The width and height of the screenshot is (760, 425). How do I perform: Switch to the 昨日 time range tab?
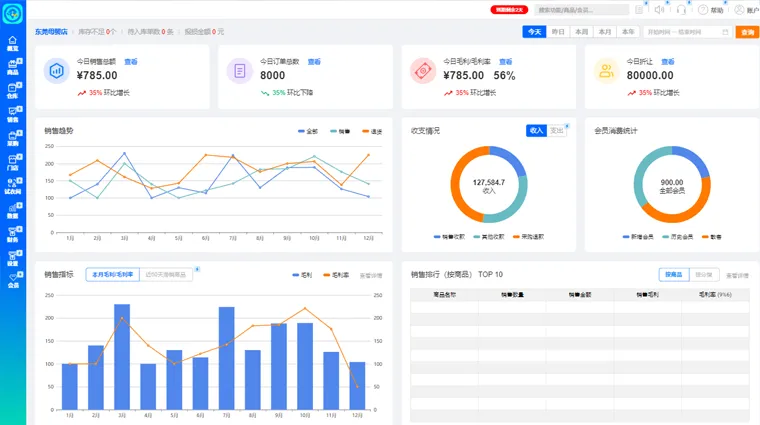558,32
